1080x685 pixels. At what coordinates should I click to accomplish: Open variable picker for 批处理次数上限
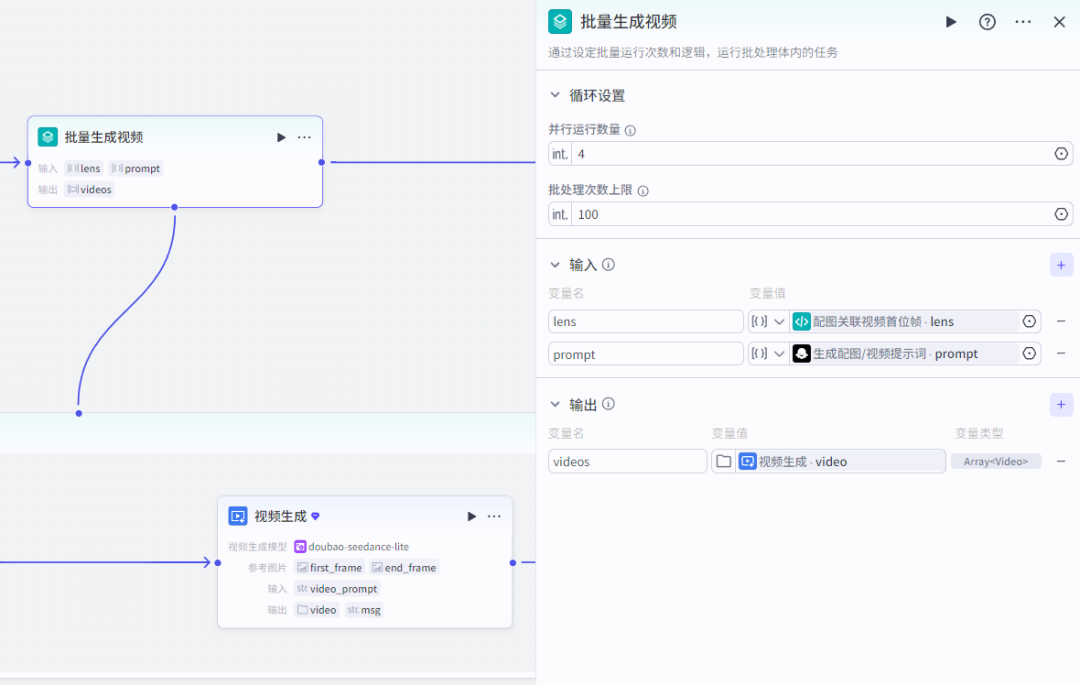point(1061,214)
